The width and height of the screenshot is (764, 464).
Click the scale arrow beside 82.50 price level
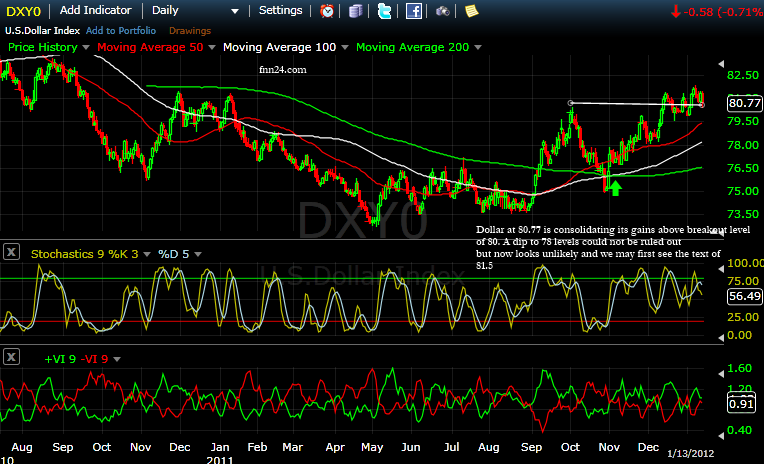(722, 64)
